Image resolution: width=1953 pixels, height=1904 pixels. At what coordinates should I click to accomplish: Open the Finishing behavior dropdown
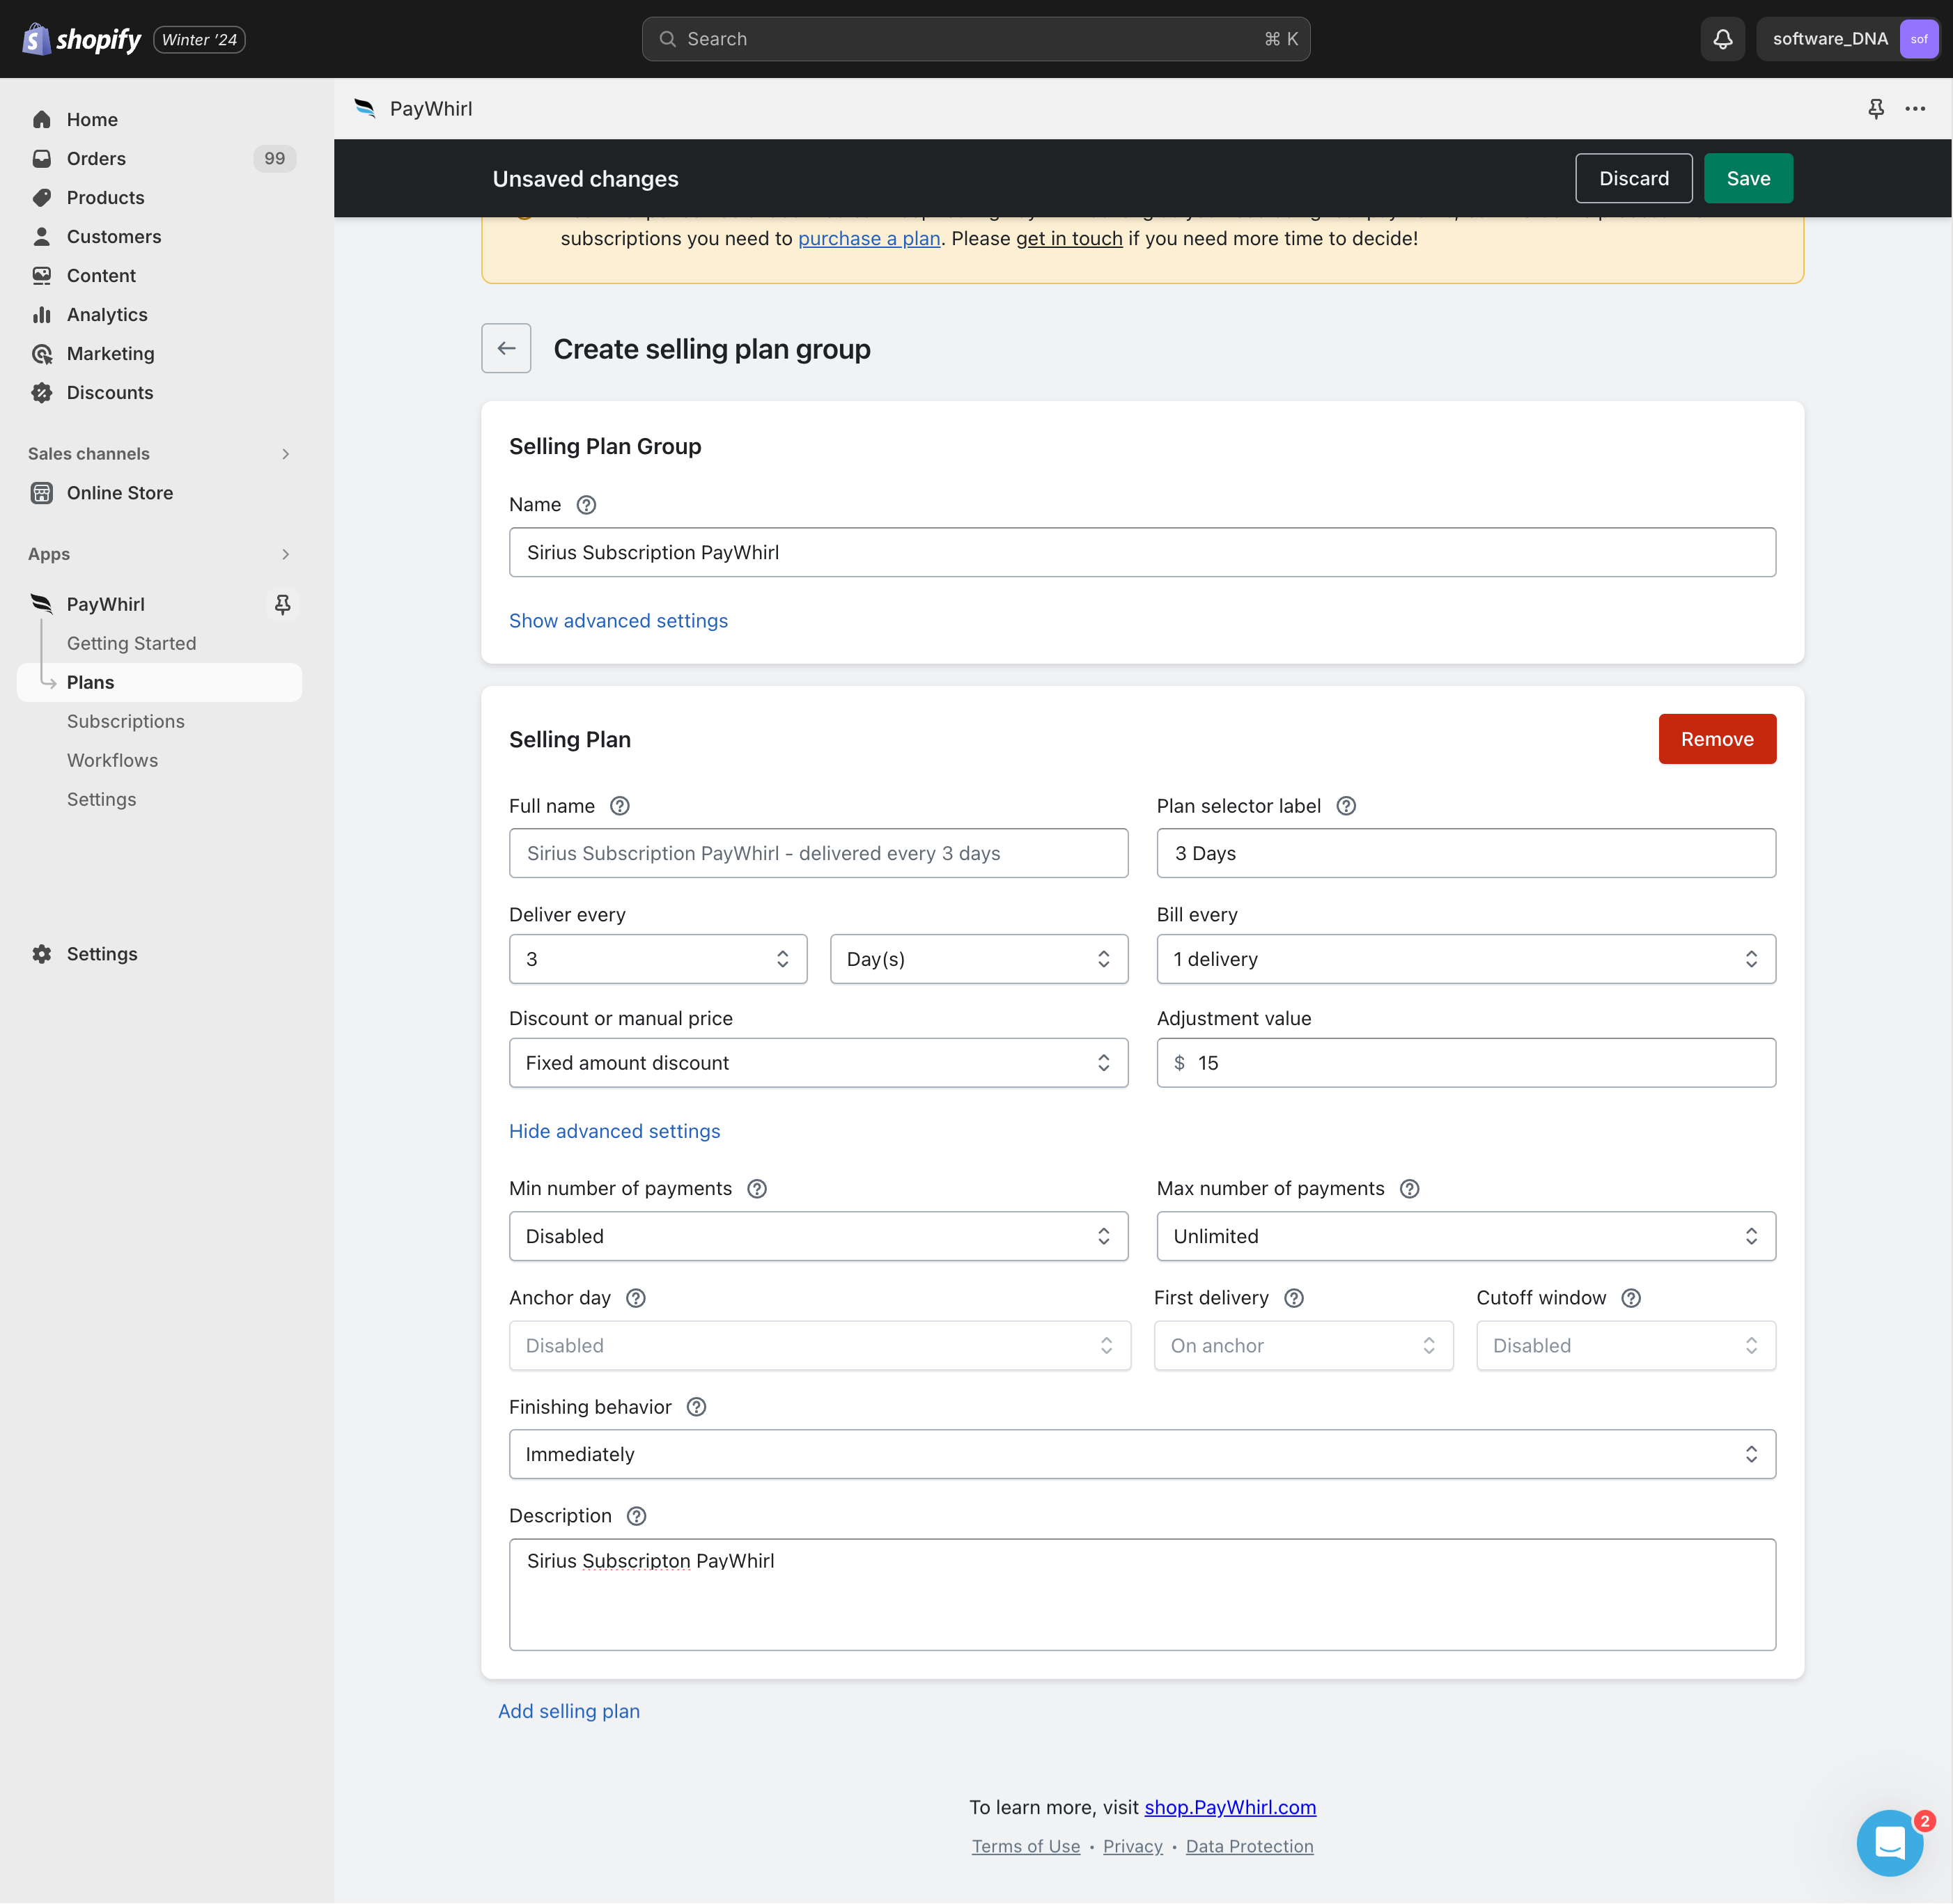[x=1142, y=1454]
